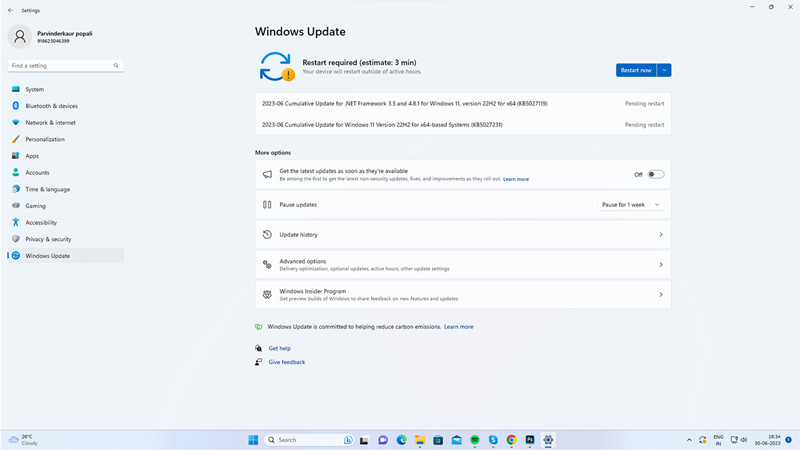Click the Get help link
Viewport: 800px width, 450px height.
280,348
